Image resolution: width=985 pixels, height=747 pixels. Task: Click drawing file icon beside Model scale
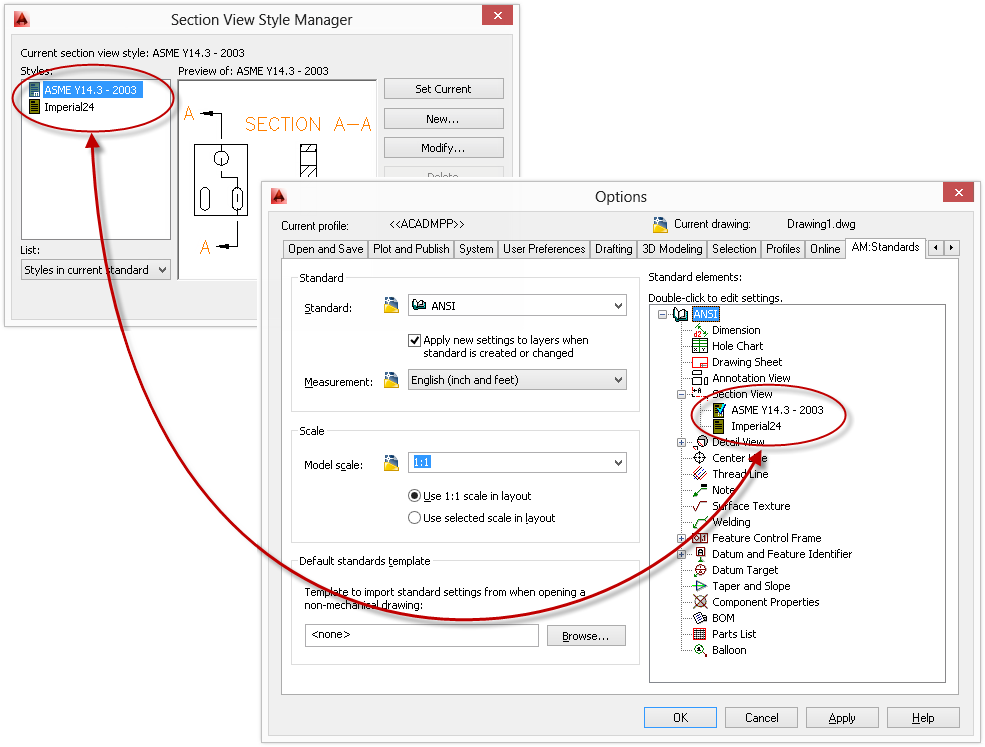[x=391, y=463]
